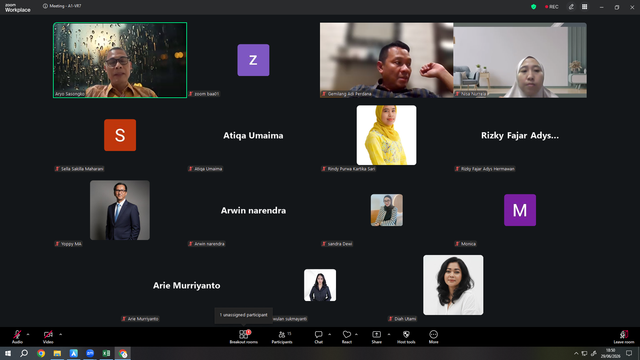Open the More options menu
This screenshot has width=640, height=360.
433,337
